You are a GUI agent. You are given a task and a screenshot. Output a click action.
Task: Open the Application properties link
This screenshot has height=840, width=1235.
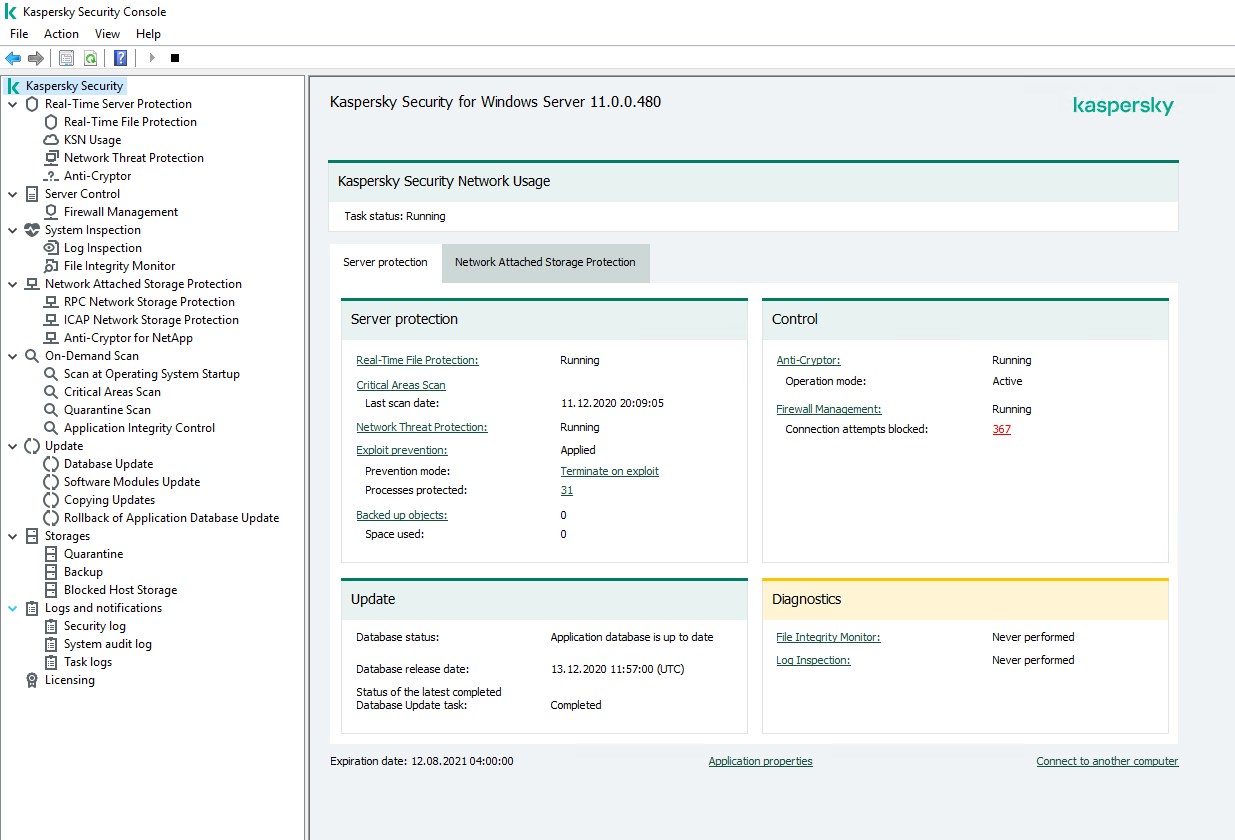pyautogui.click(x=760, y=761)
